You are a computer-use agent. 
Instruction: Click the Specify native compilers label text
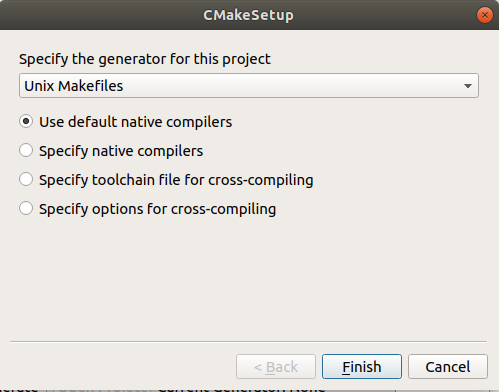[x=121, y=151]
